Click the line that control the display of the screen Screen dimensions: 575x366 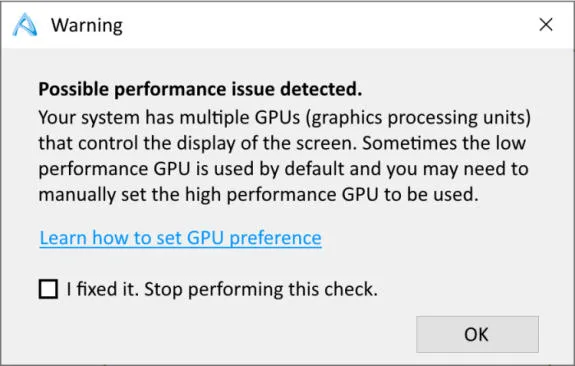pyautogui.click(x=282, y=143)
